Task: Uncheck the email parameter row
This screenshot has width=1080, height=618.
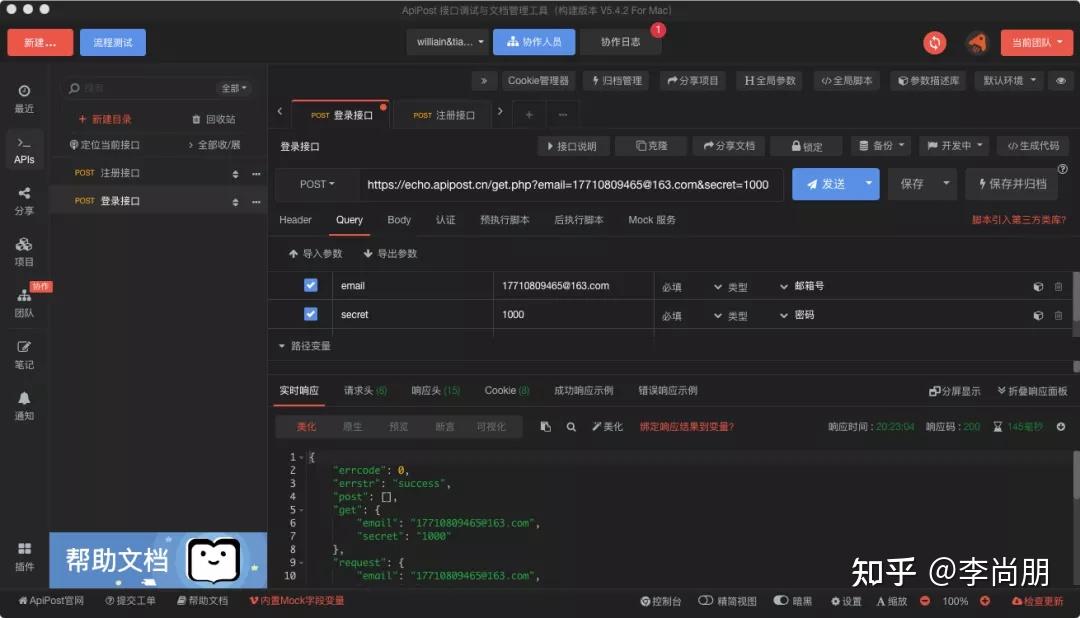Action: [310, 285]
